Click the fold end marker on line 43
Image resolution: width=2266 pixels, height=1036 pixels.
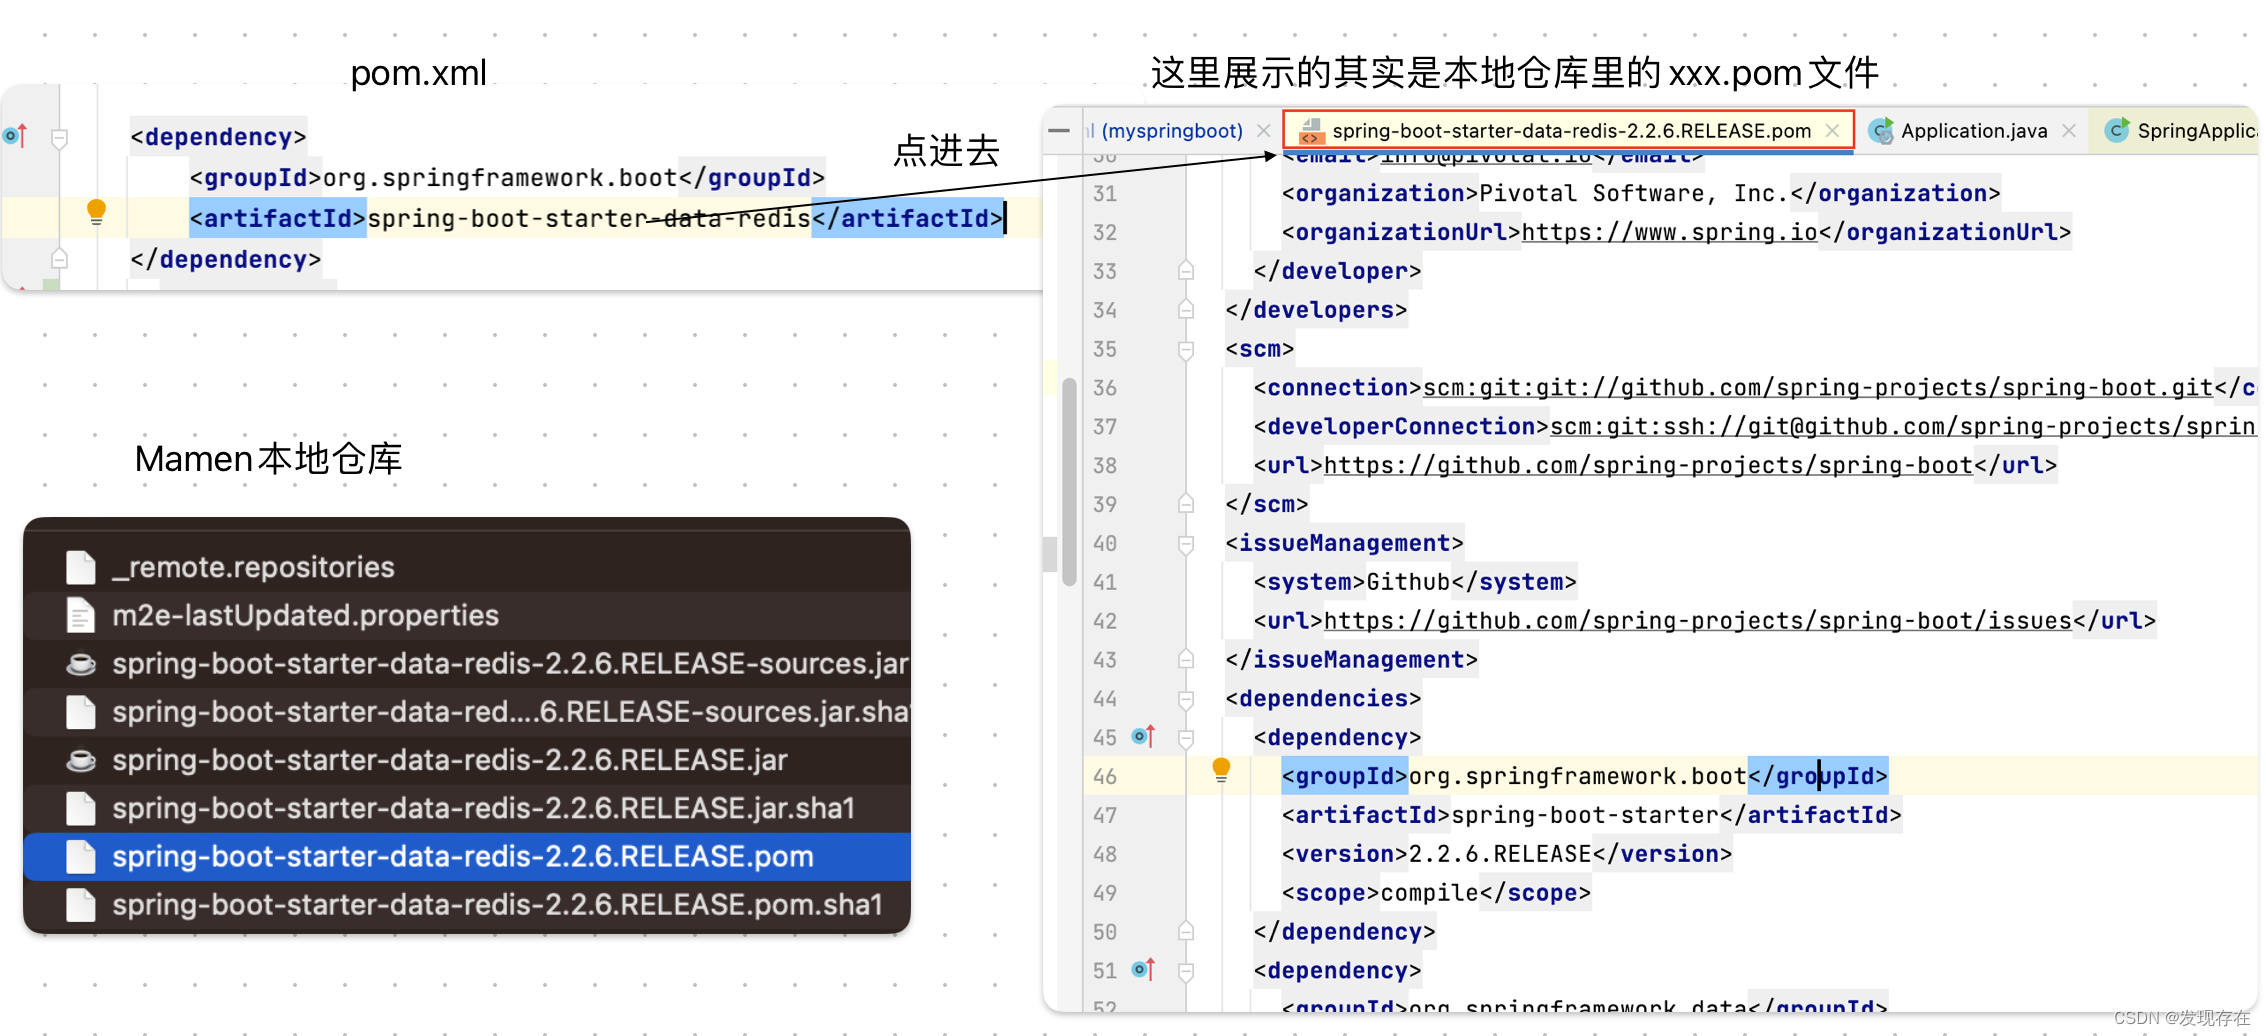(x=1186, y=659)
